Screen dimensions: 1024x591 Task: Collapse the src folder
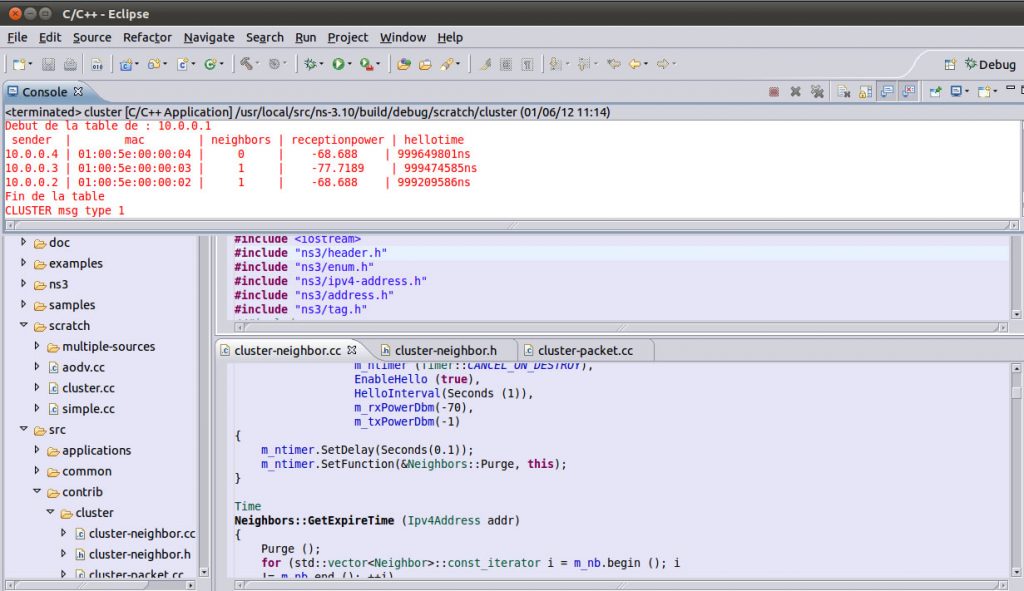click(x=24, y=430)
